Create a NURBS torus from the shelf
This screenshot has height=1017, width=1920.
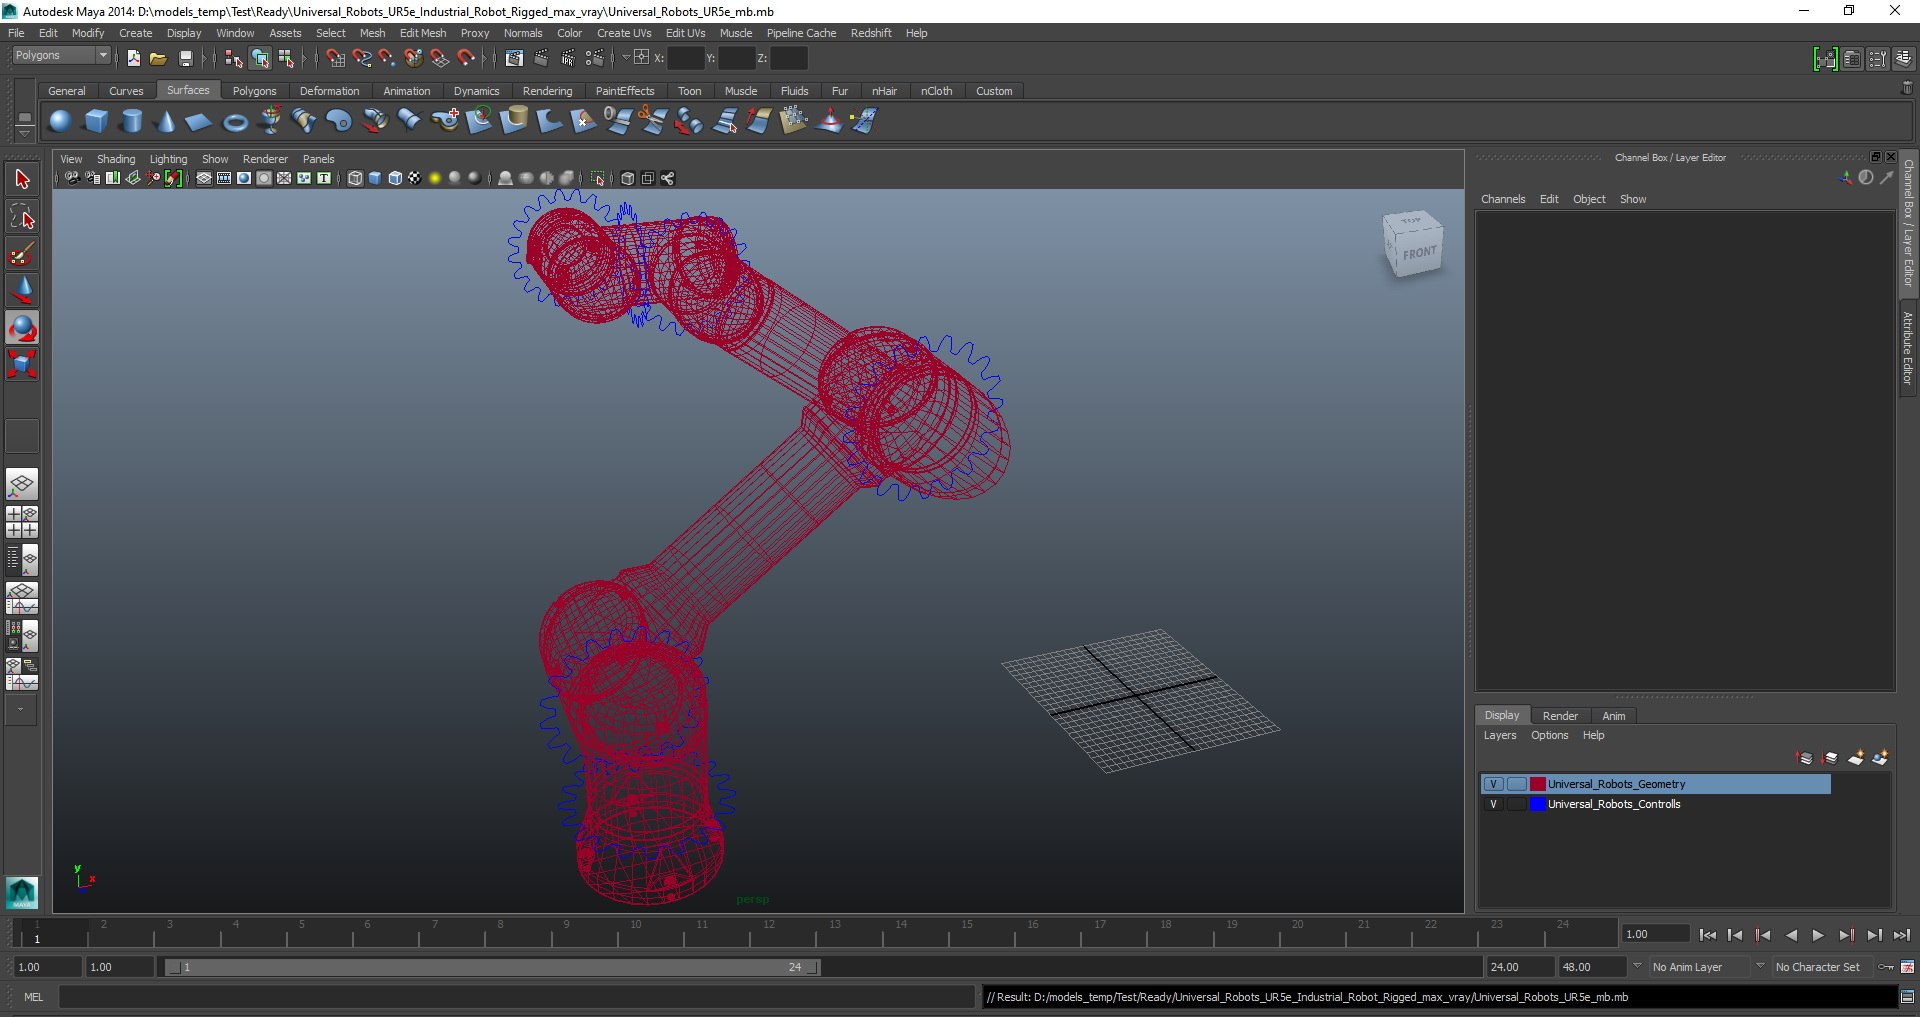235,121
